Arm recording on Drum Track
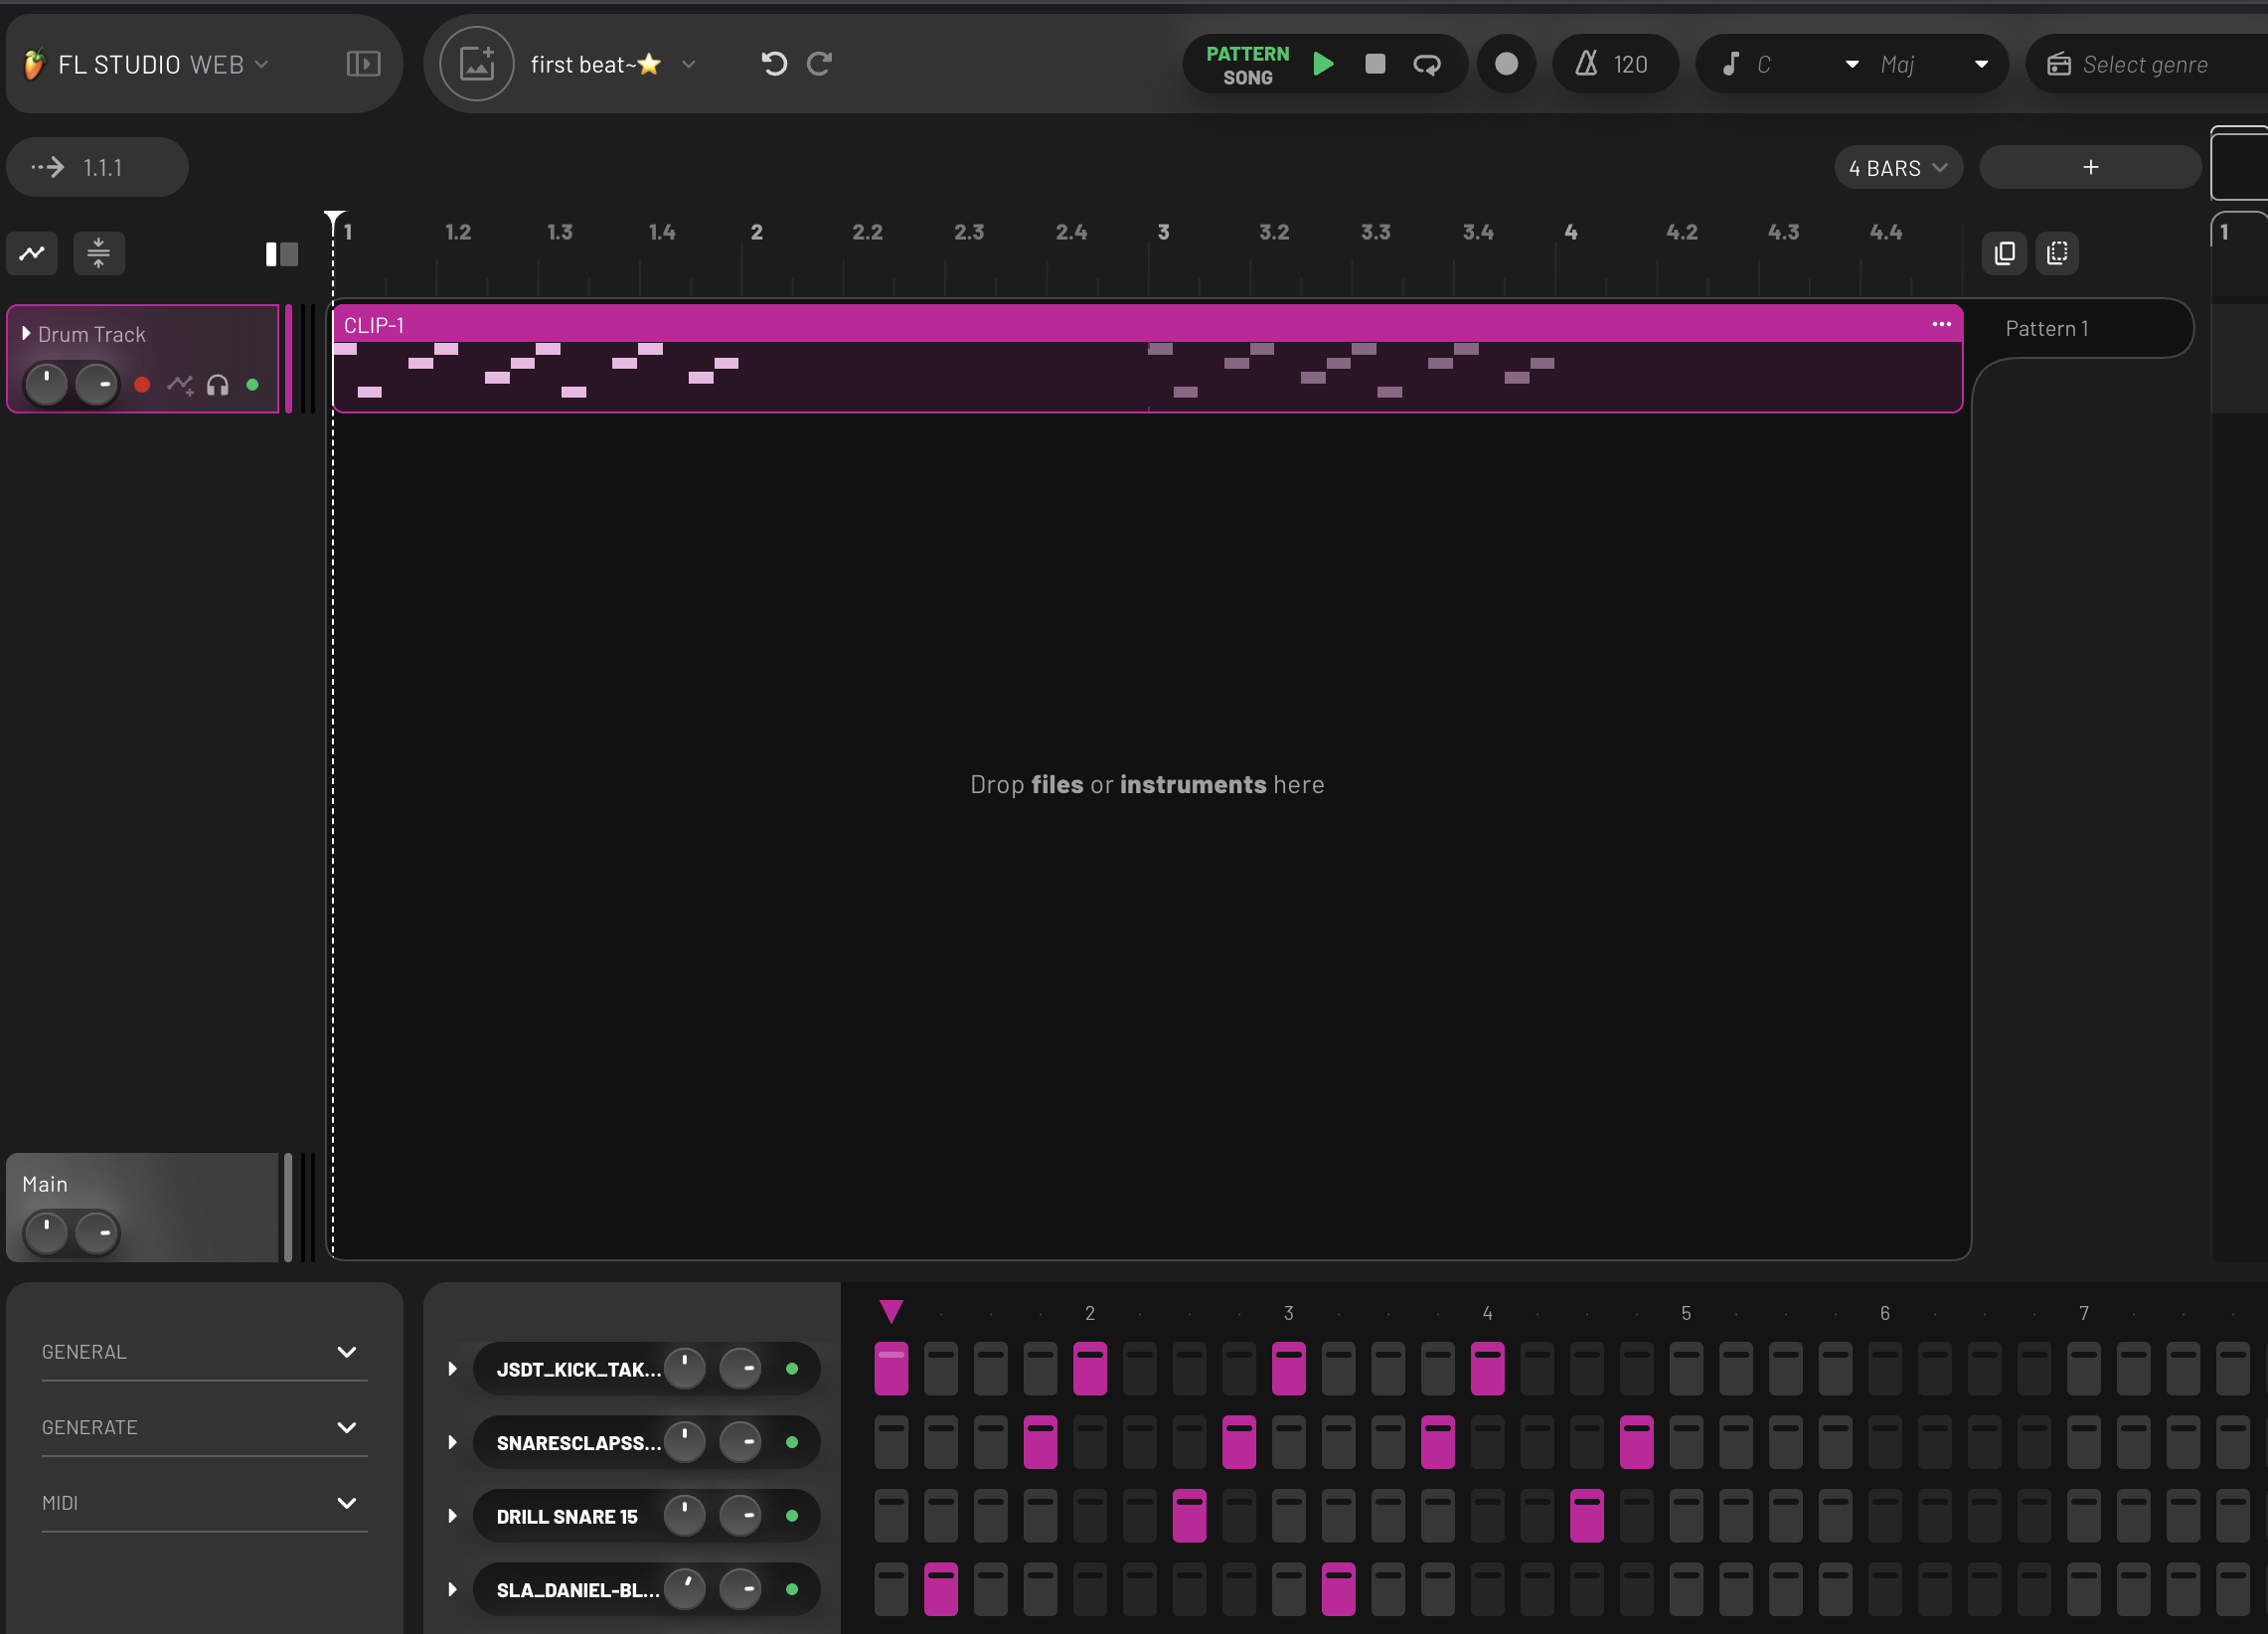2268x1634 pixels. (x=142, y=384)
